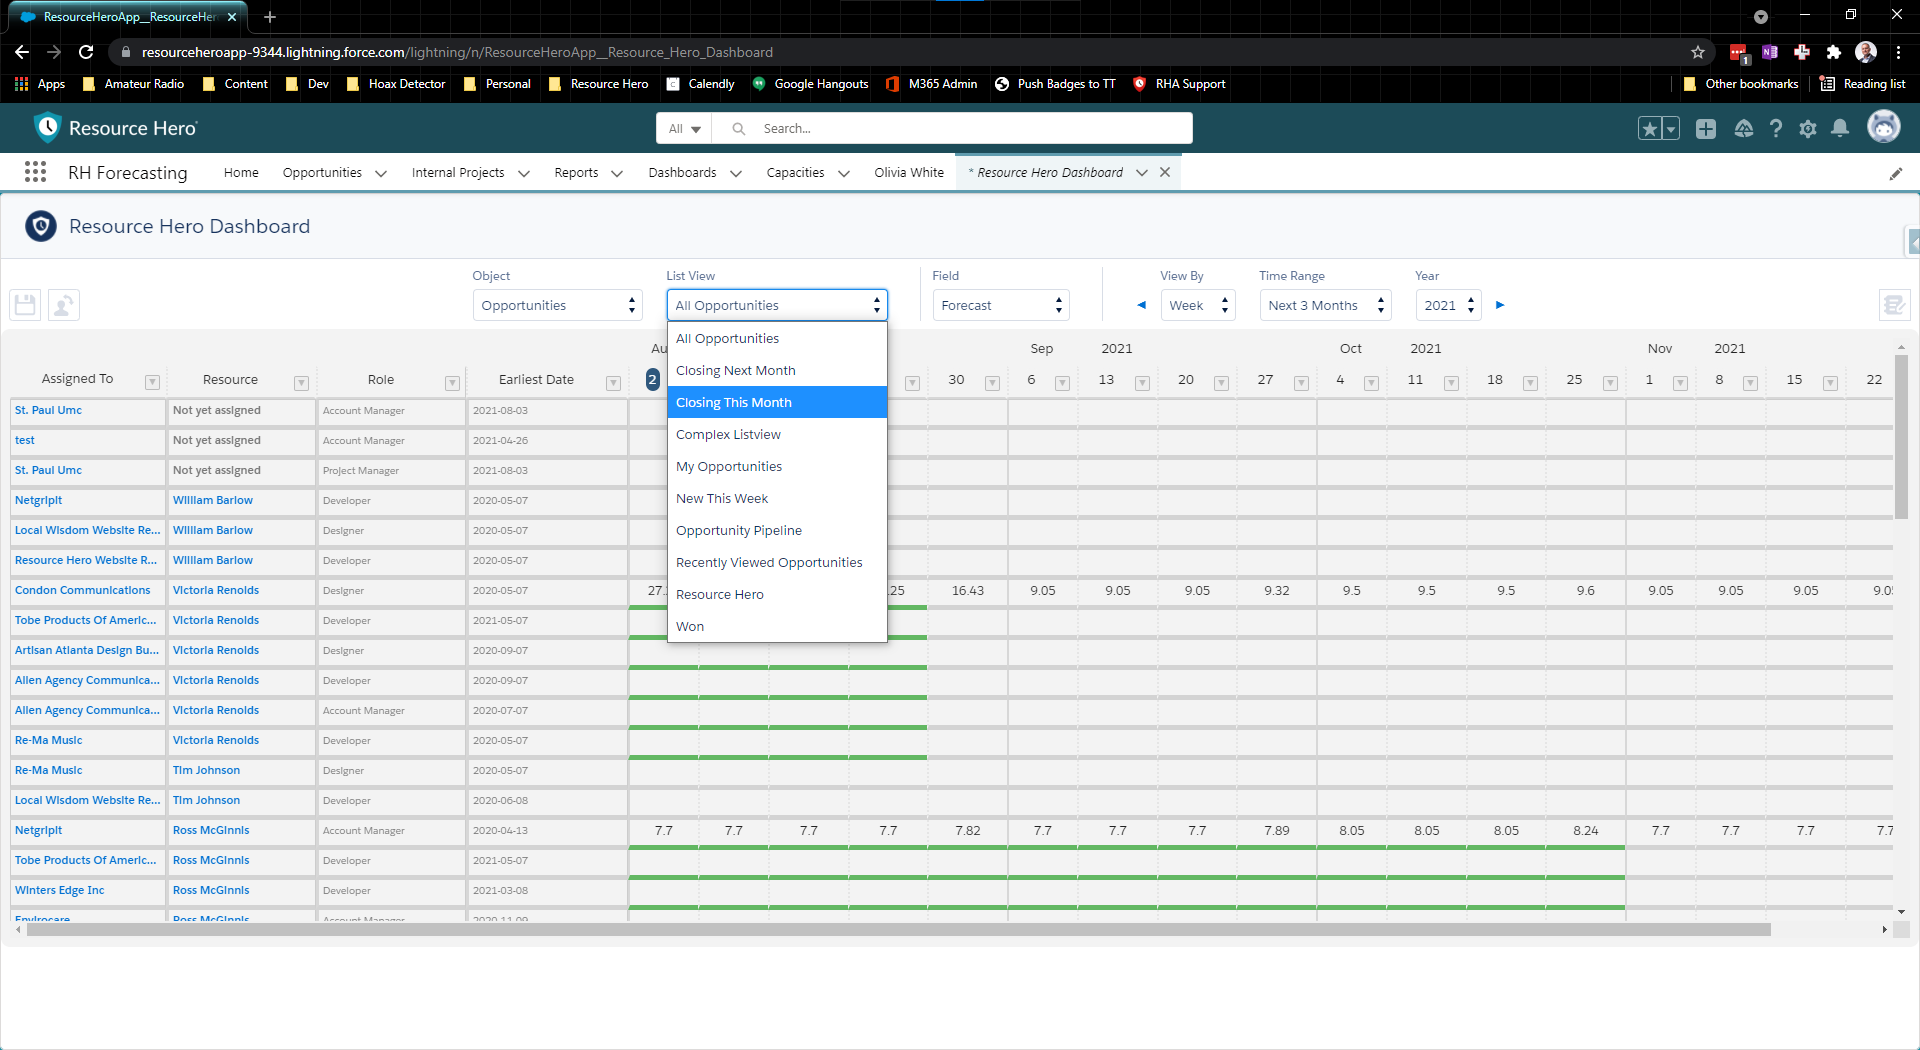Click the browser address bar
This screenshot has height=1050, width=1920.
[900, 52]
